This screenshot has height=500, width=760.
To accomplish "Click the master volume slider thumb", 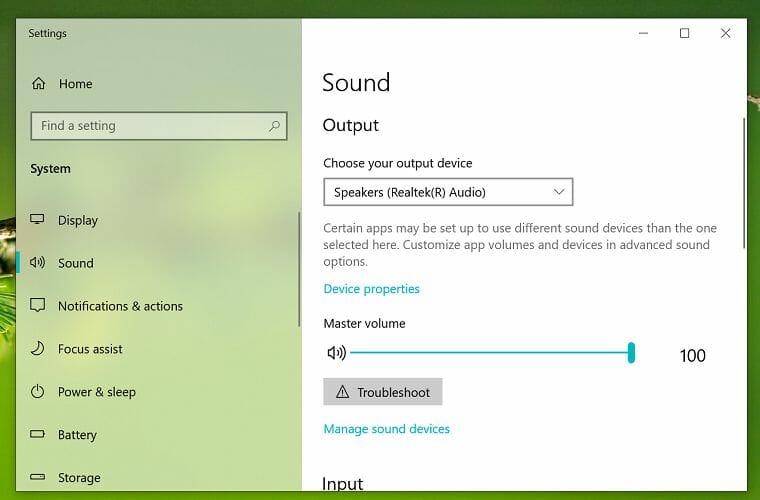I will click(631, 352).
